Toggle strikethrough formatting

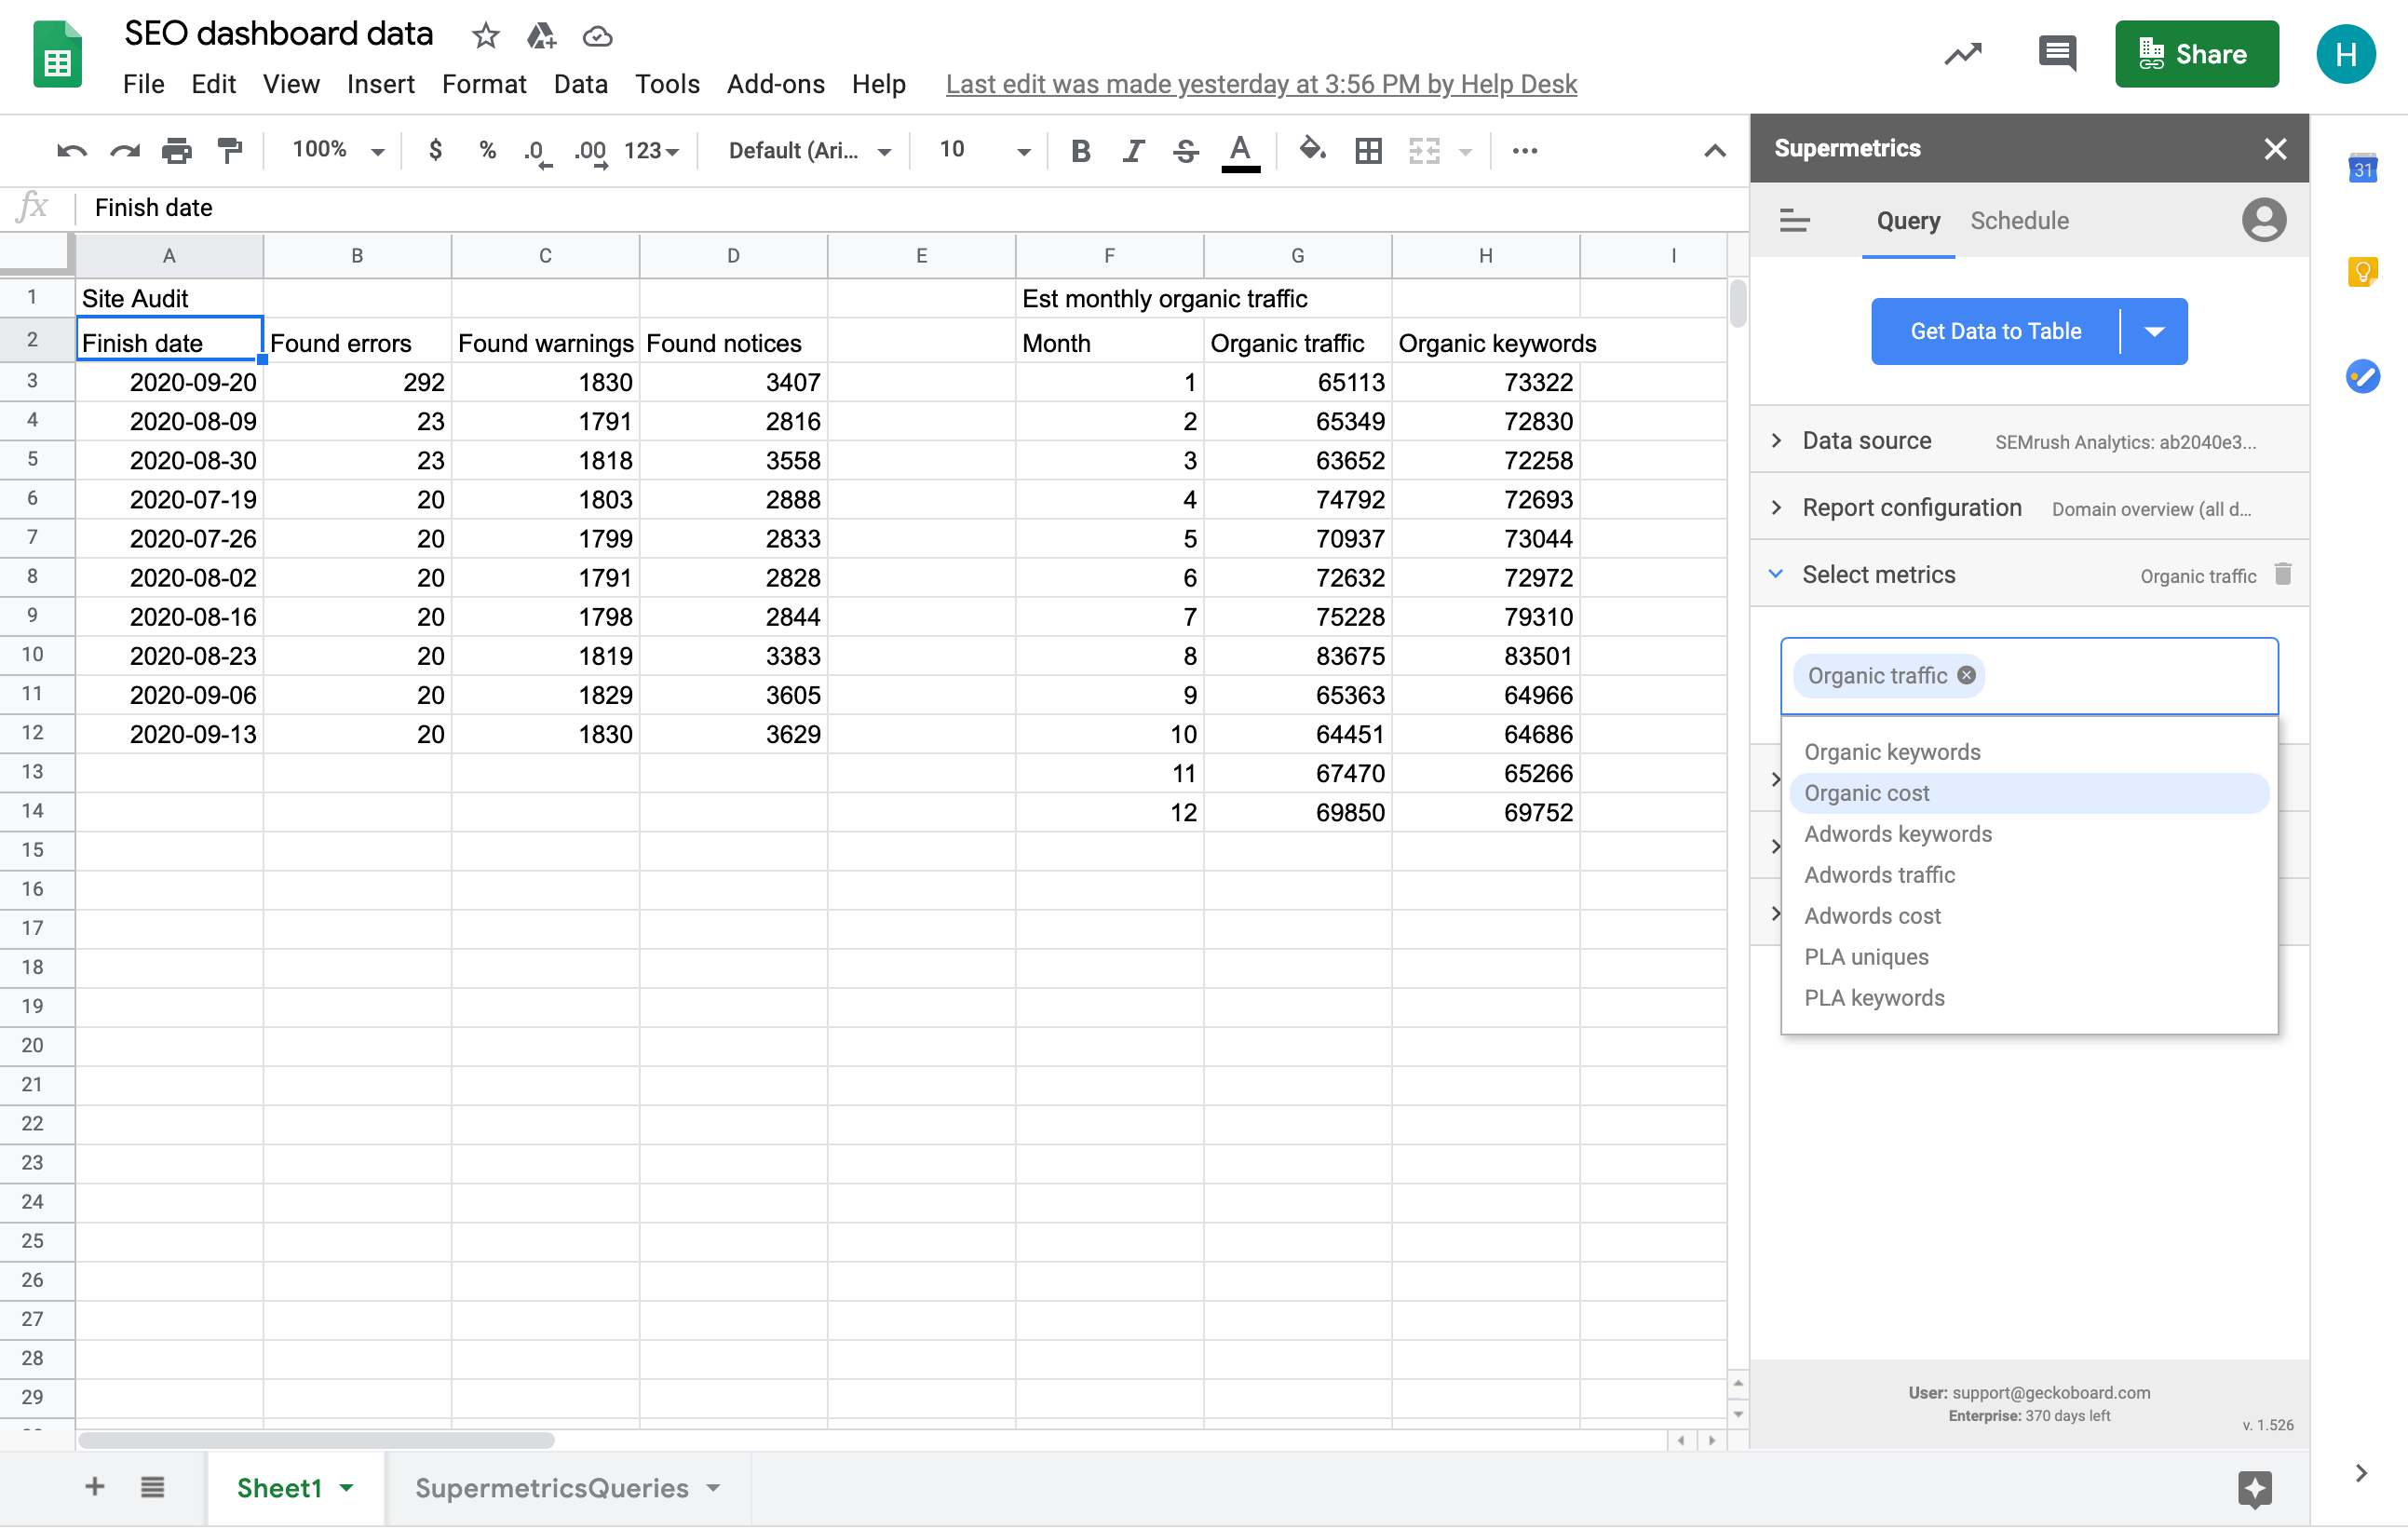pos(1186,151)
